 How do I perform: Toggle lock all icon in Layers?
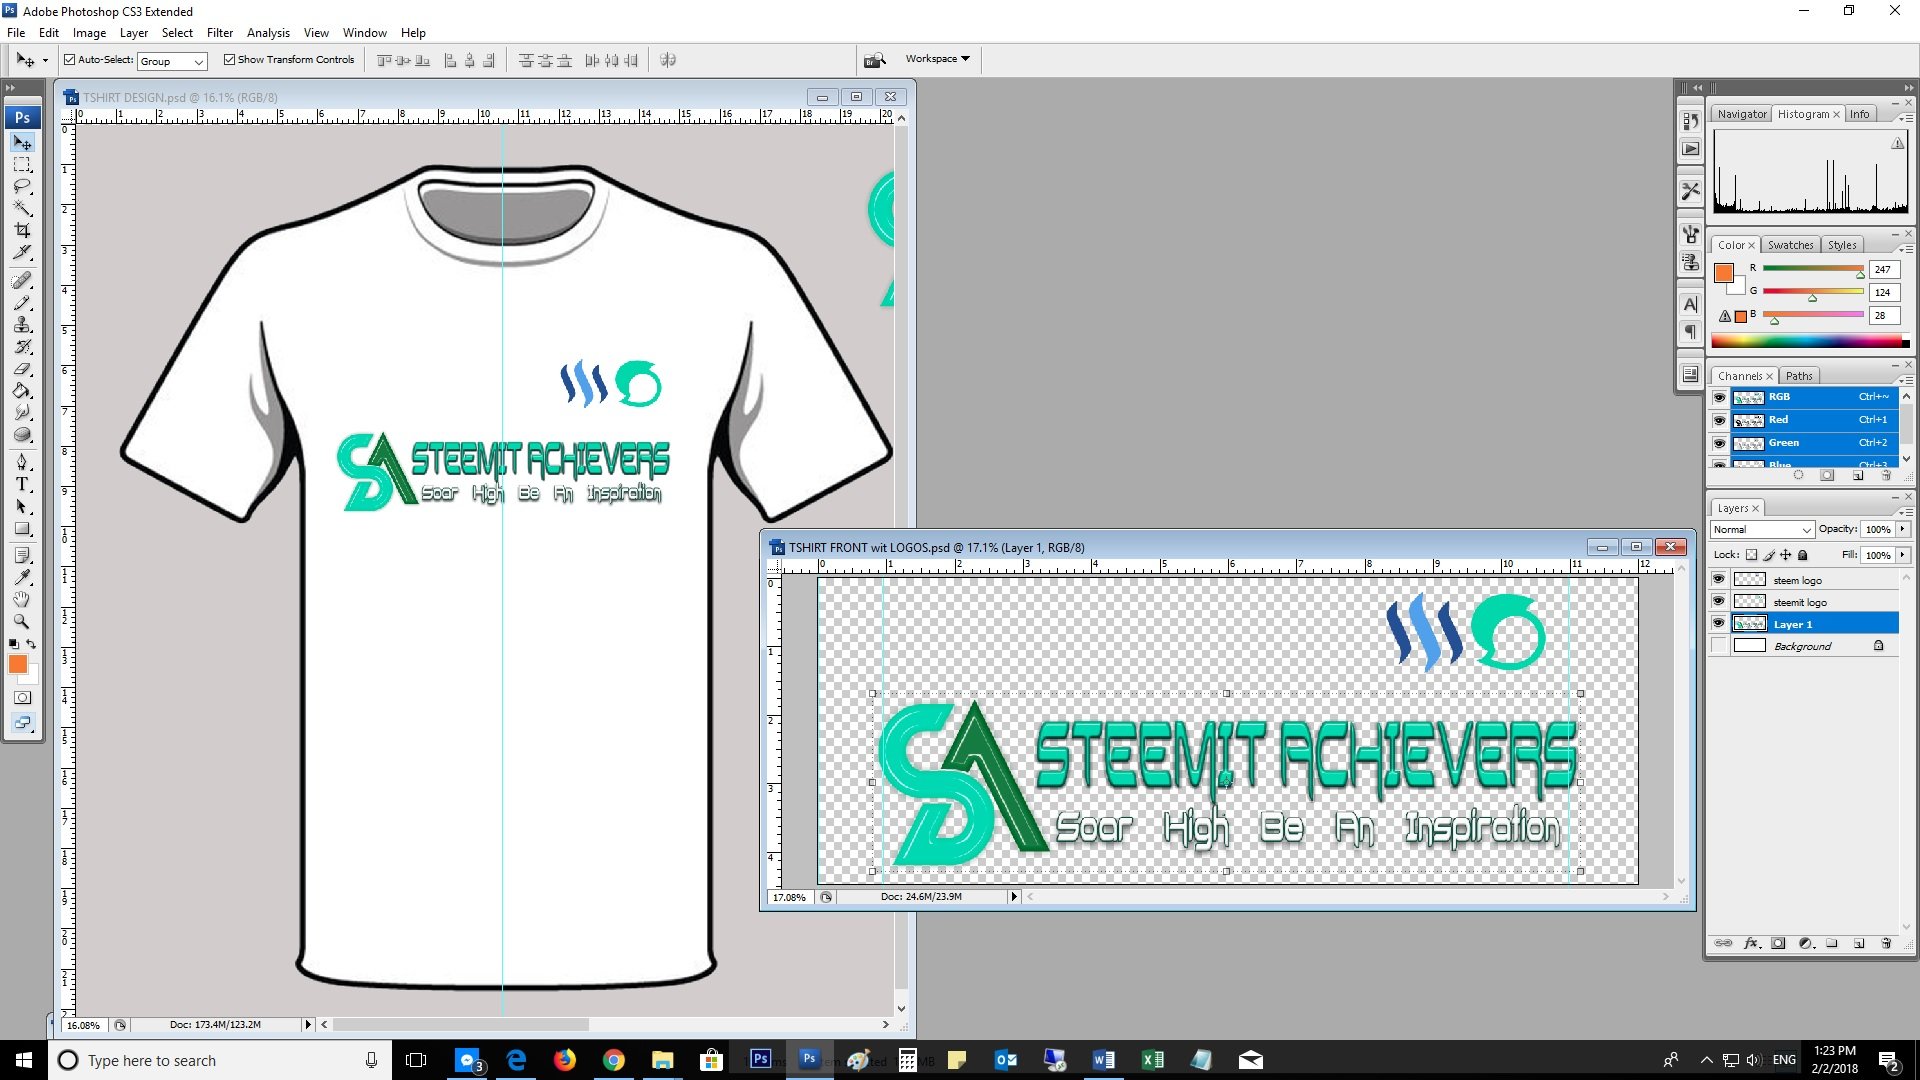tap(1803, 555)
